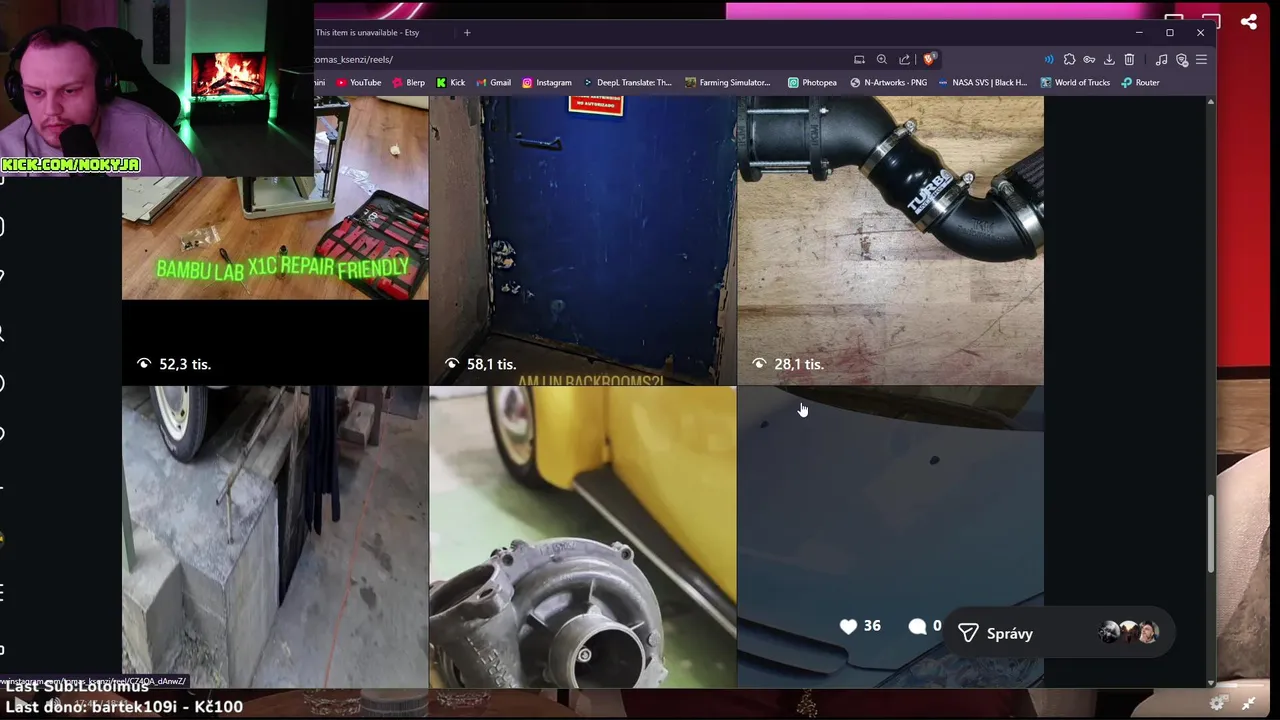
Task: Click the eye views icon reading 58,1 tis.
Action: pyautogui.click(x=452, y=364)
